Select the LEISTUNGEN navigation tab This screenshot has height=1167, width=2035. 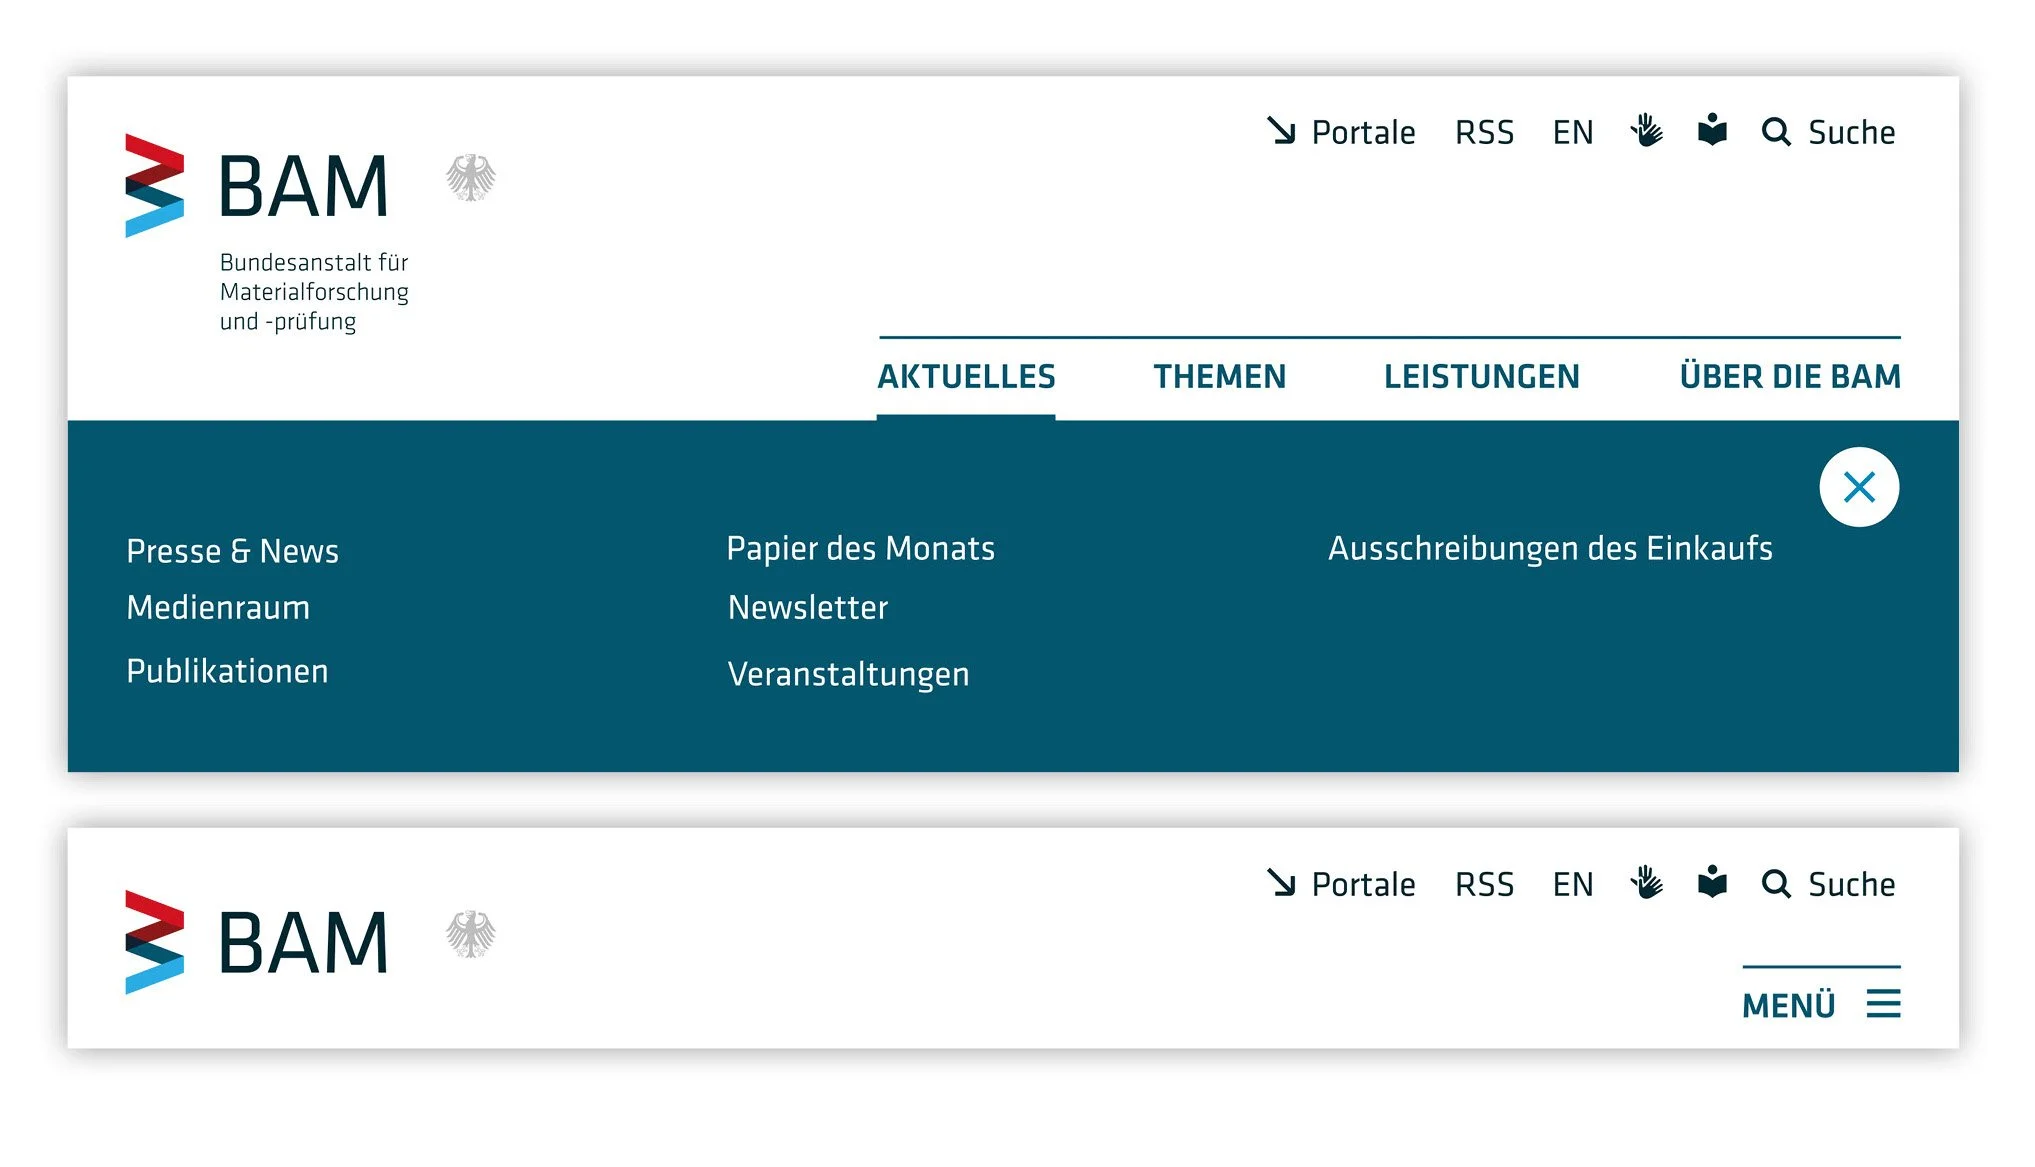click(1481, 377)
